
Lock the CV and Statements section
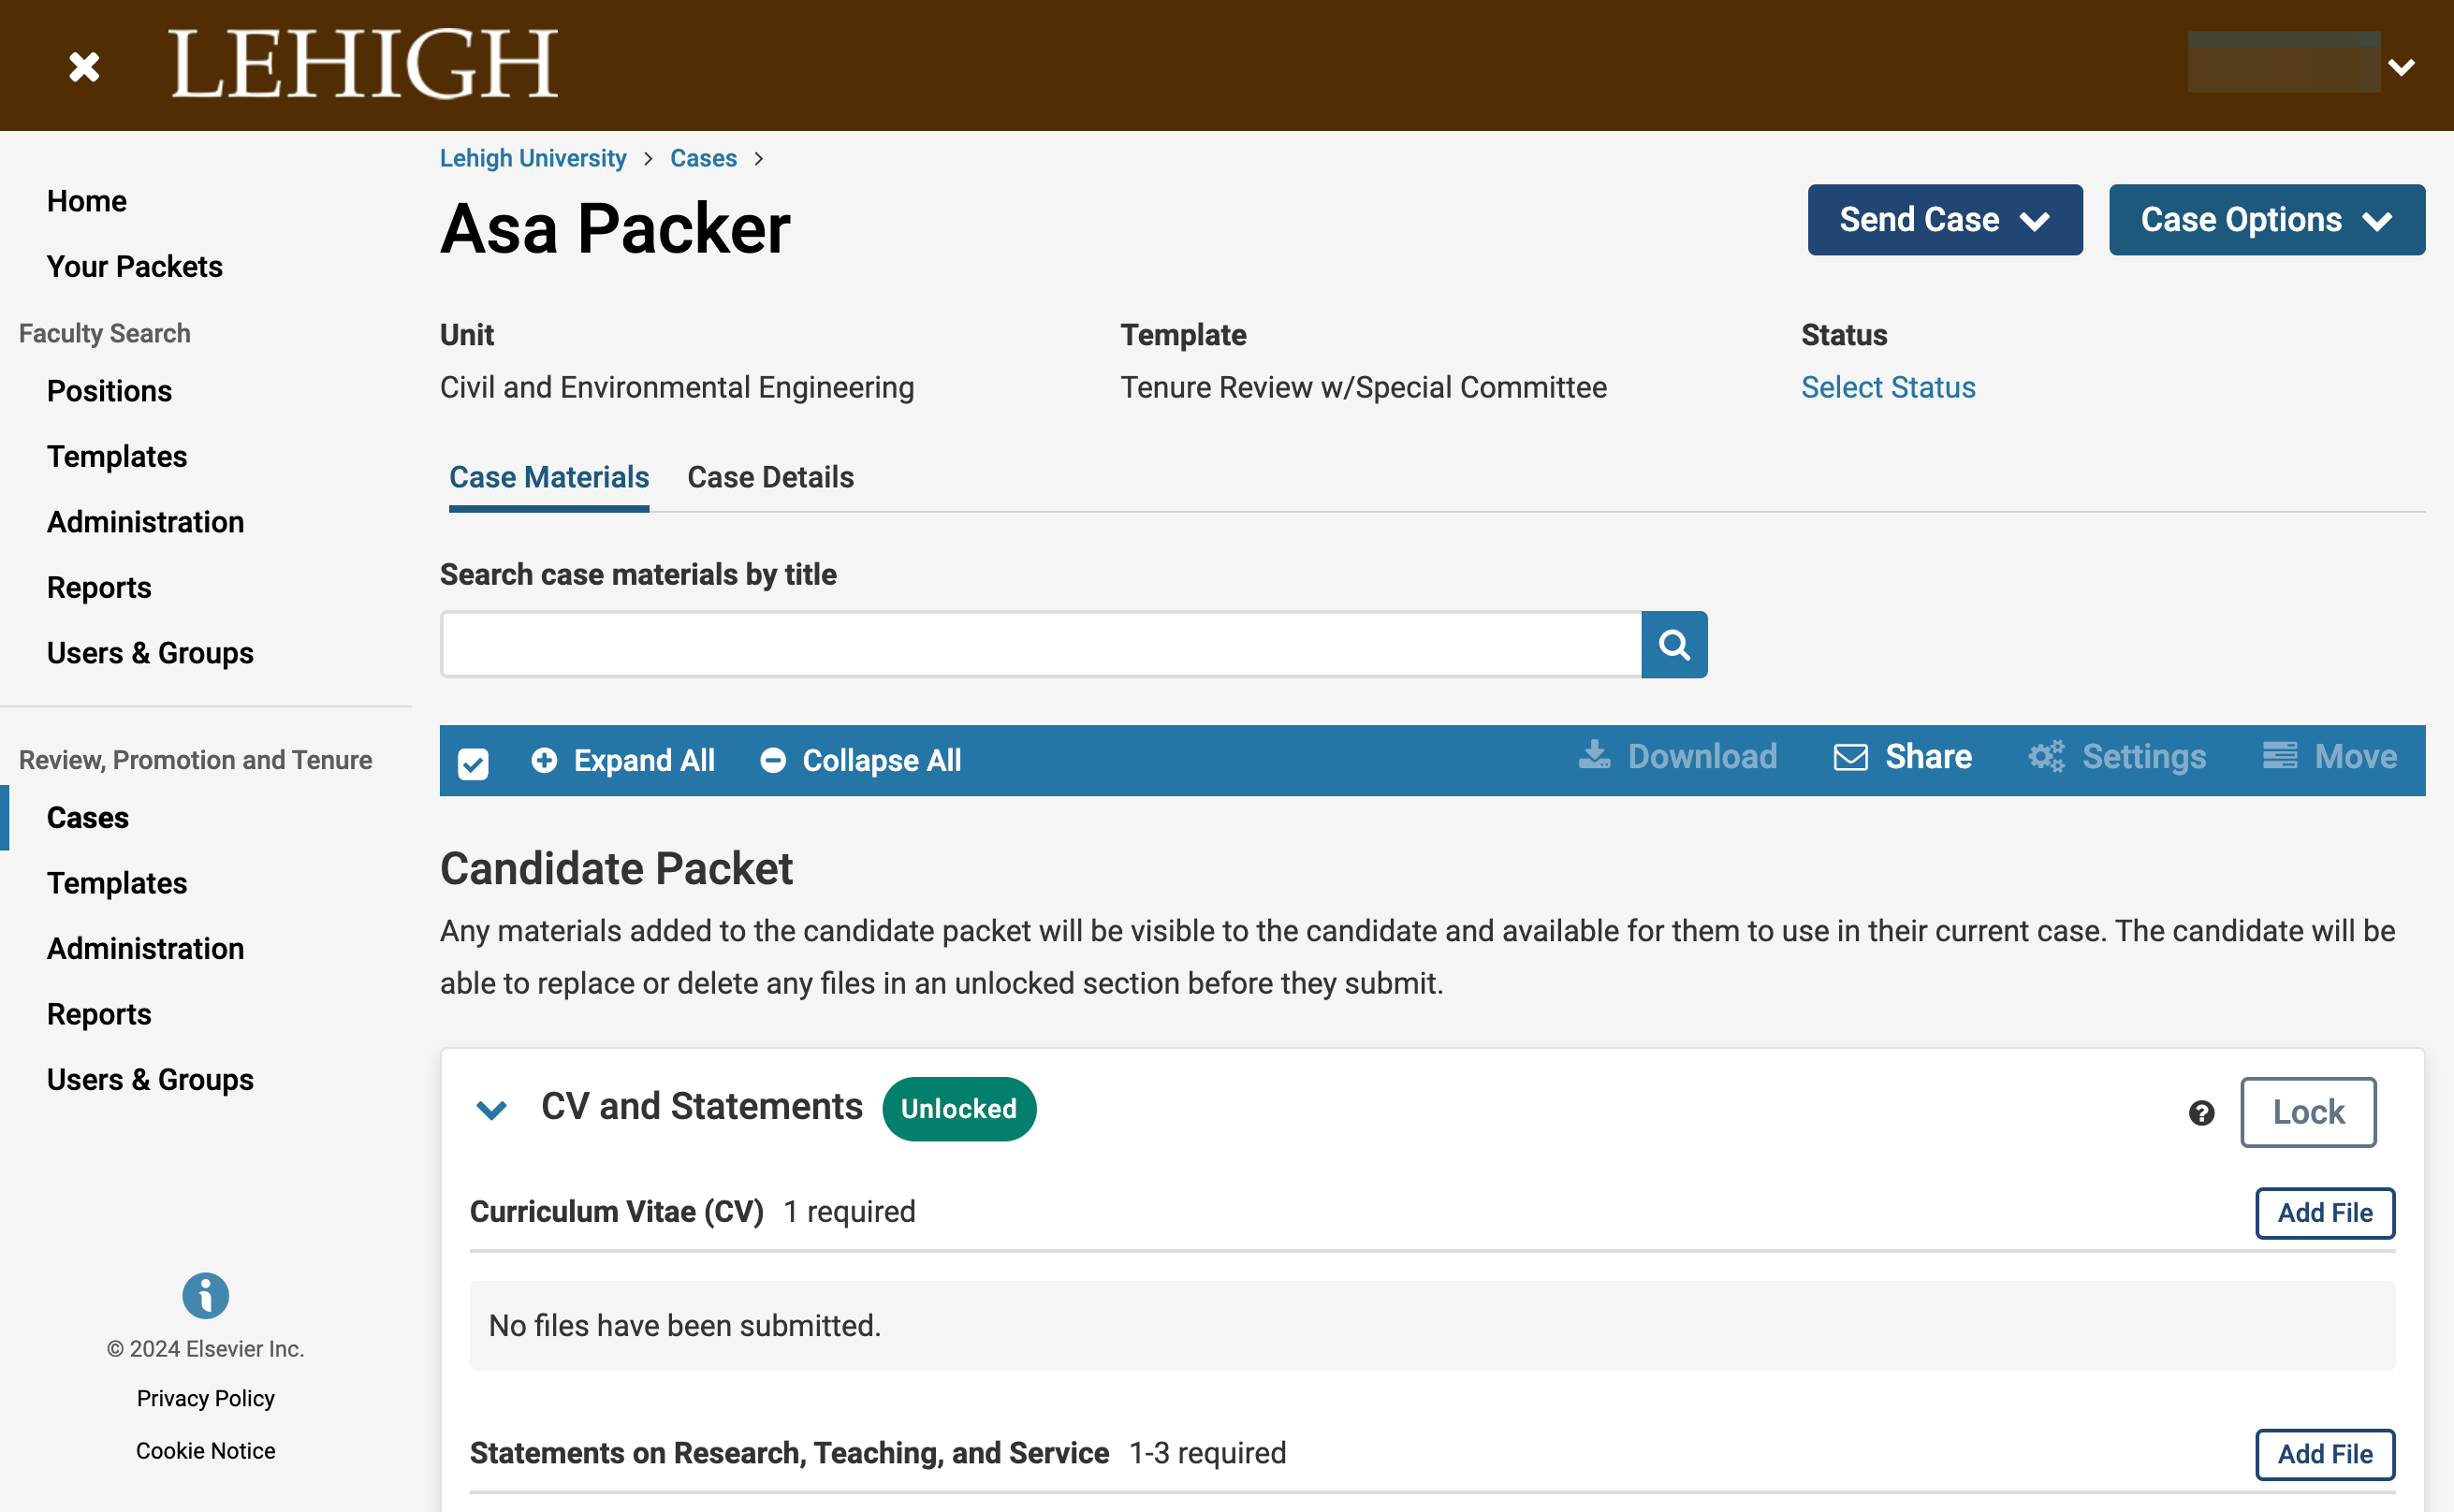coord(2307,1112)
